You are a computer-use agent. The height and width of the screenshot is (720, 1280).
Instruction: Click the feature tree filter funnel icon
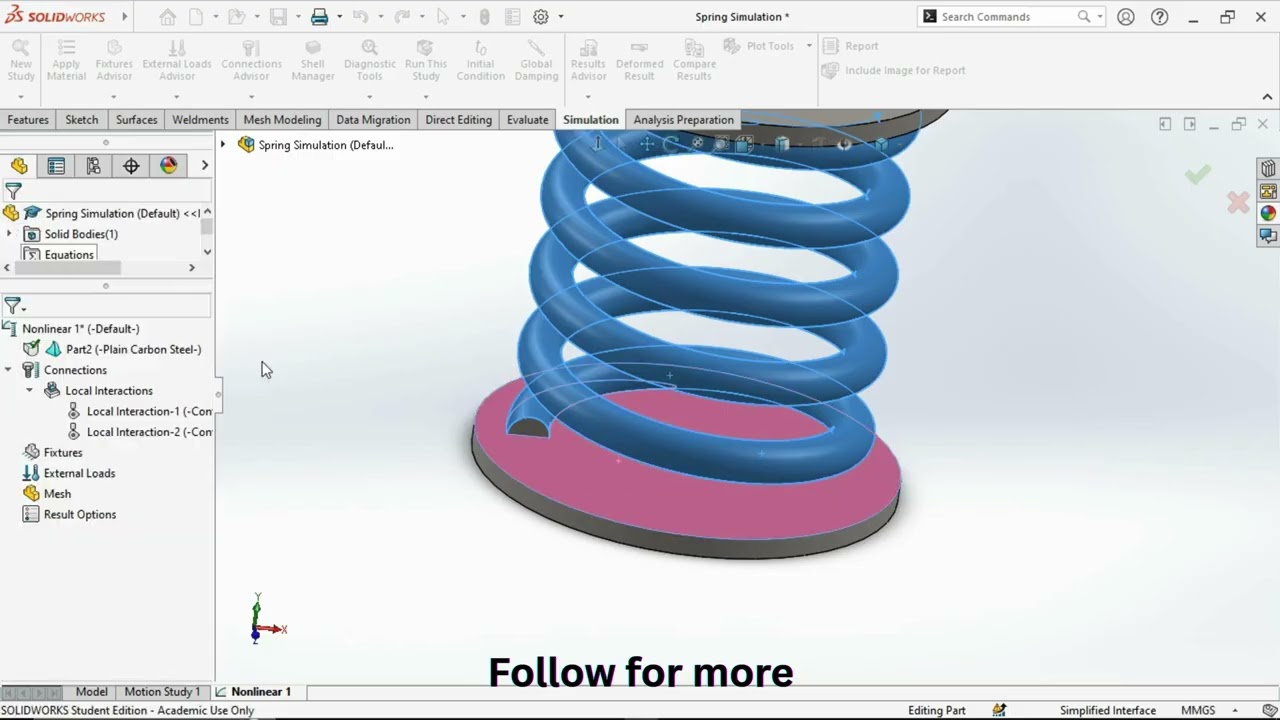click(13, 190)
